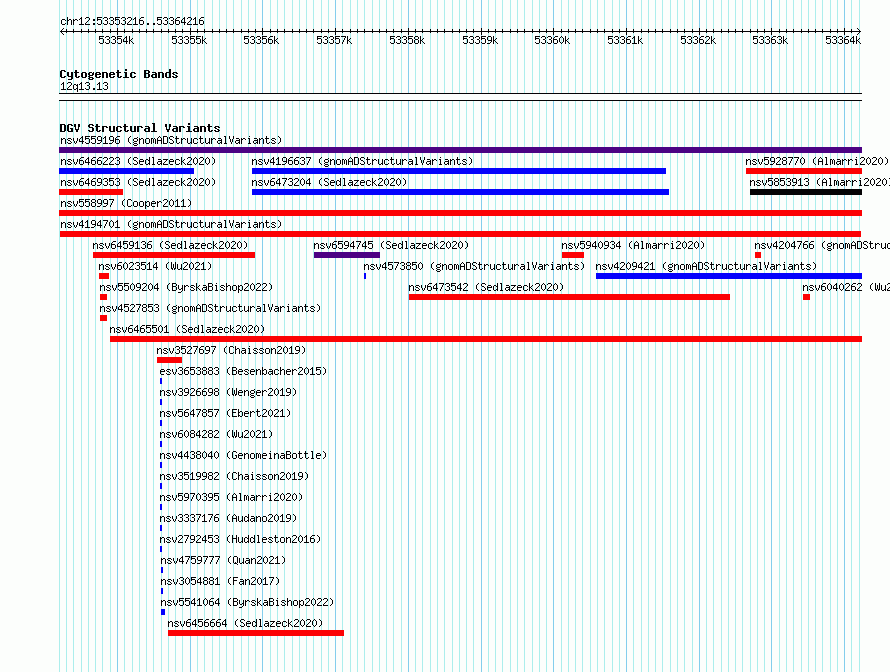Click the black bar of nsv5853913
Image resolution: width=890 pixels, height=672 pixels.
(x=806, y=192)
